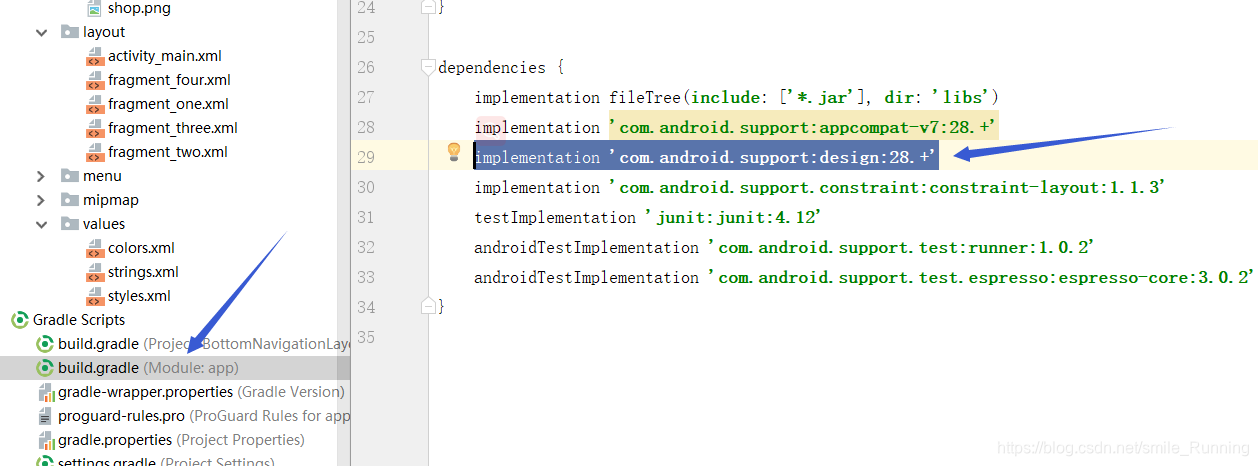Click the word dependencies in the editor
1258x466 pixels.
click(x=492, y=68)
